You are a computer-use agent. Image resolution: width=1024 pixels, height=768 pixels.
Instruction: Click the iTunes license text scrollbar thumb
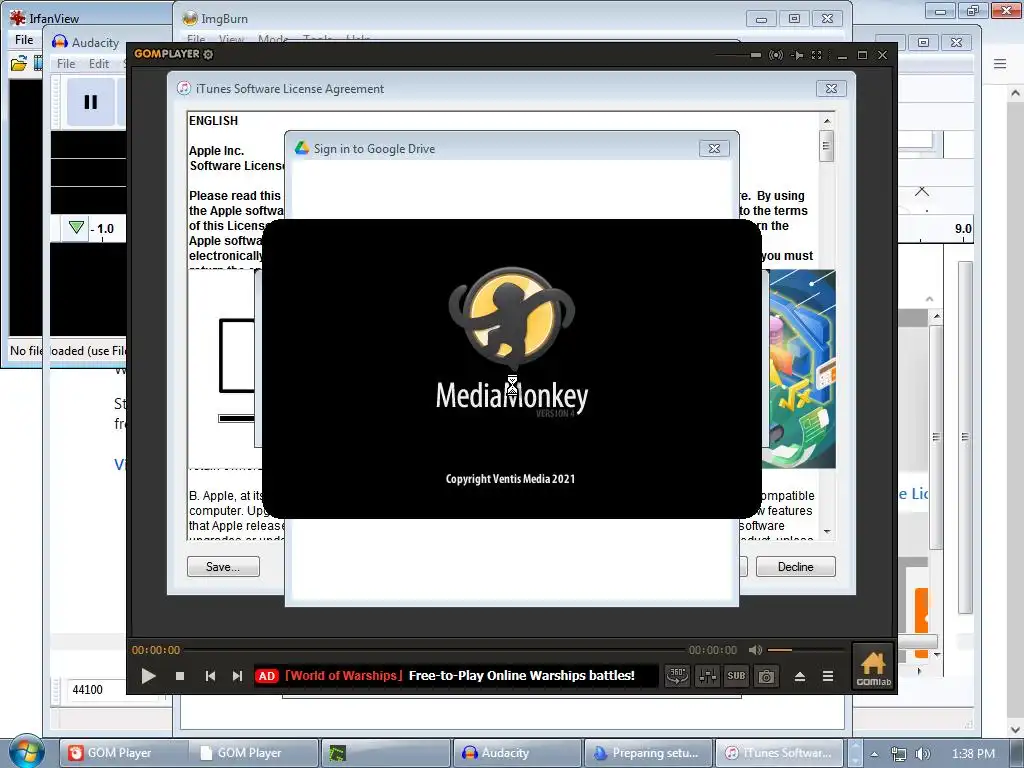(x=826, y=146)
